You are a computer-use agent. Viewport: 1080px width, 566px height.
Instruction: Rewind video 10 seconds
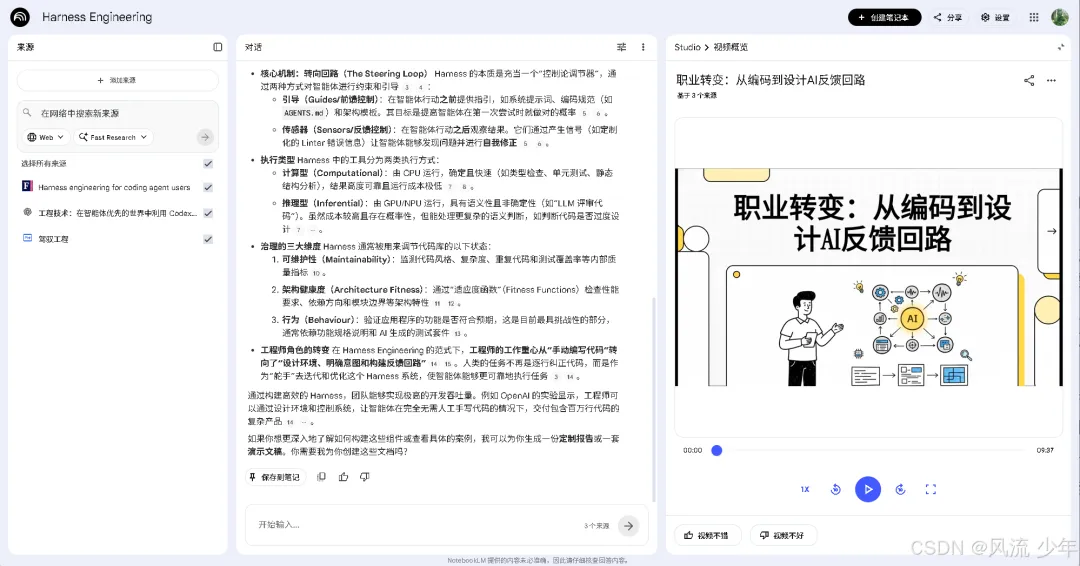pos(835,490)
